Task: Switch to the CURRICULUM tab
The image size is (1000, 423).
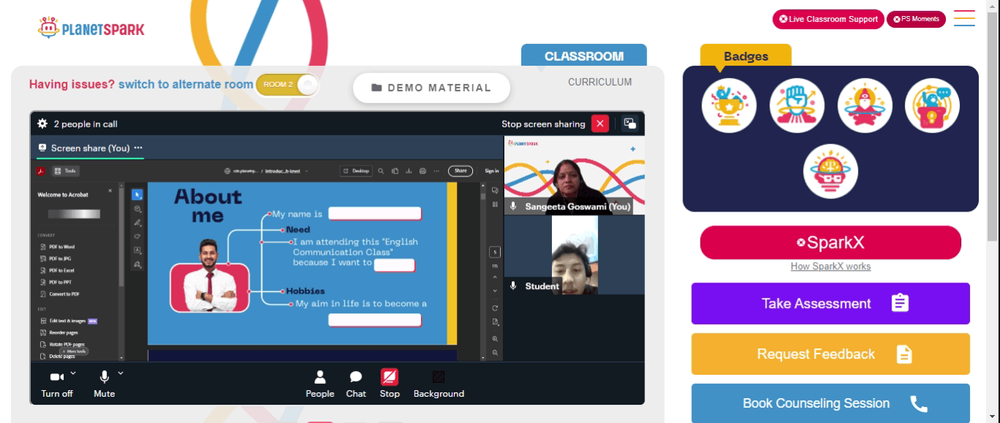Action: (x=599, y=82)
